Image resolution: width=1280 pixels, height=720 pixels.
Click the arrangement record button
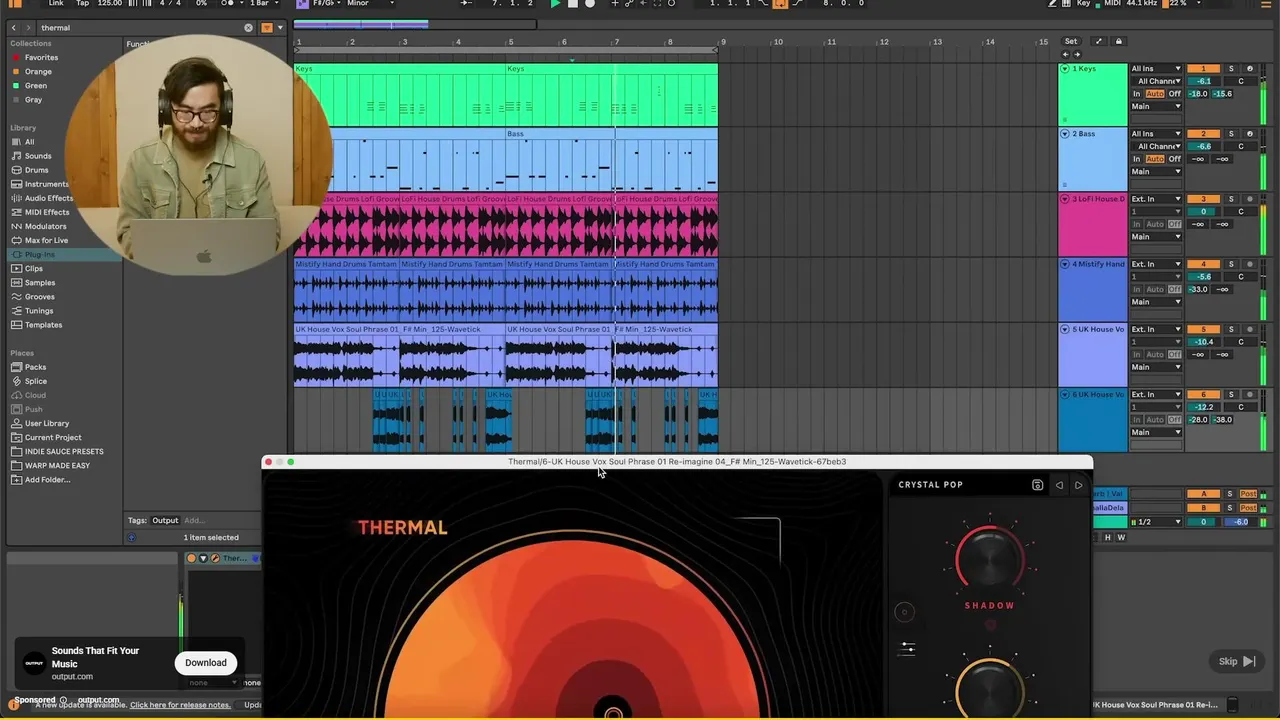click(x=589, y=4)
